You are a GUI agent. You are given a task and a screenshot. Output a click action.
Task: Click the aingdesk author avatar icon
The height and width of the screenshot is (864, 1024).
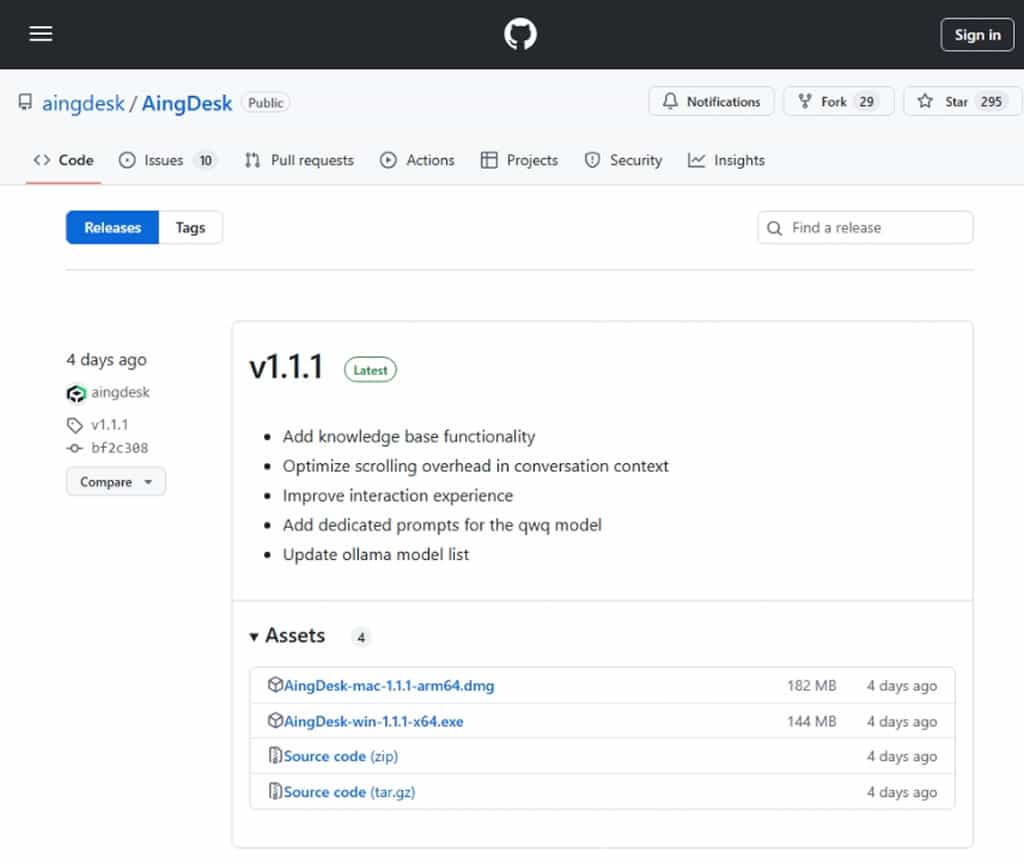pos(76,393)
